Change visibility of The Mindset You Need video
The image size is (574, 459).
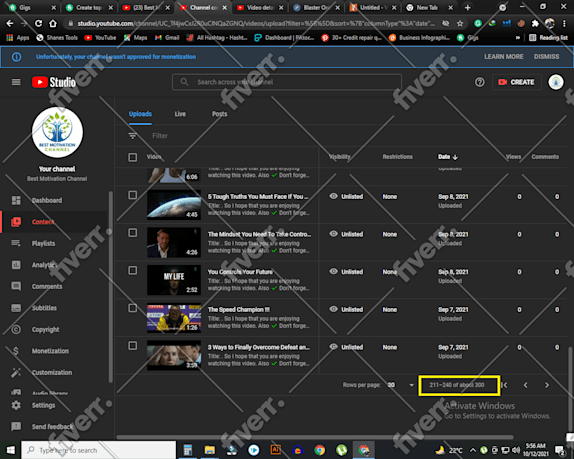pyautogui.click(x=346, y=234)
